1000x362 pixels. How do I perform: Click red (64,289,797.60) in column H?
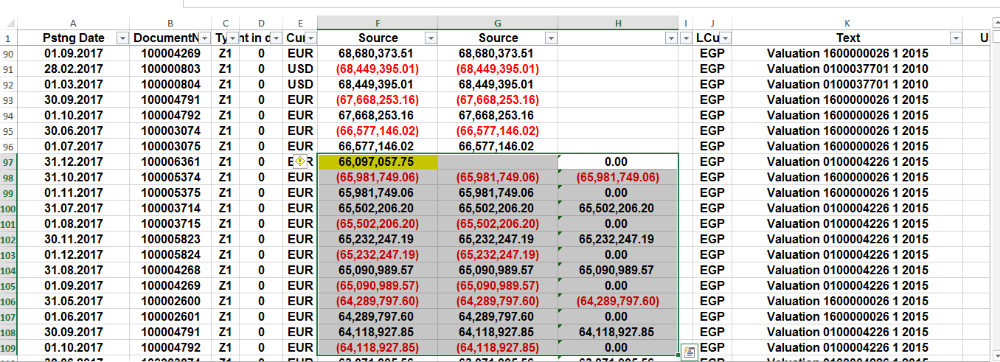click(617, 301)
